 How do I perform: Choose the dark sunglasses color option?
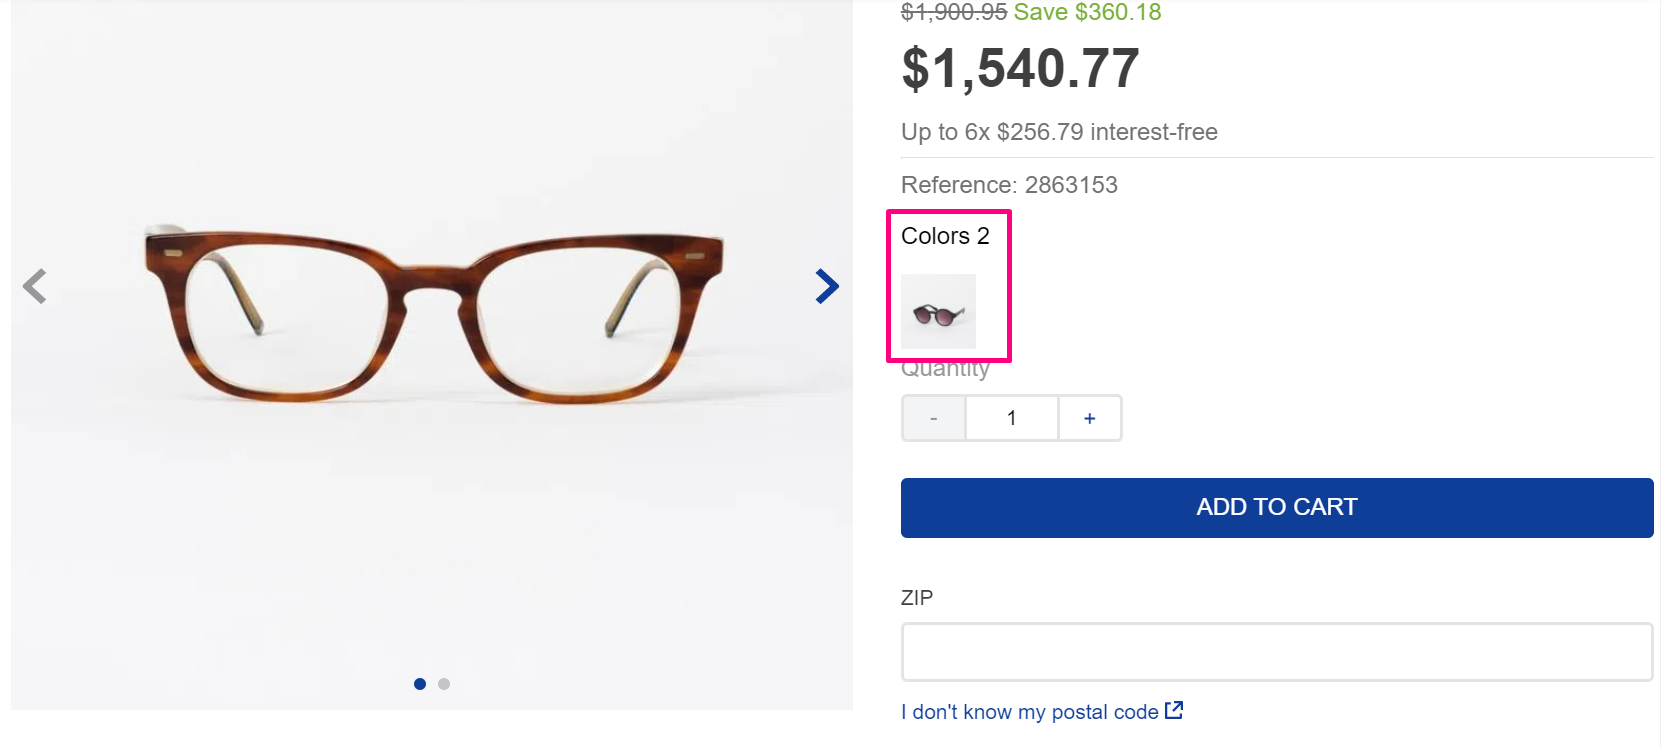coord(938,312)
